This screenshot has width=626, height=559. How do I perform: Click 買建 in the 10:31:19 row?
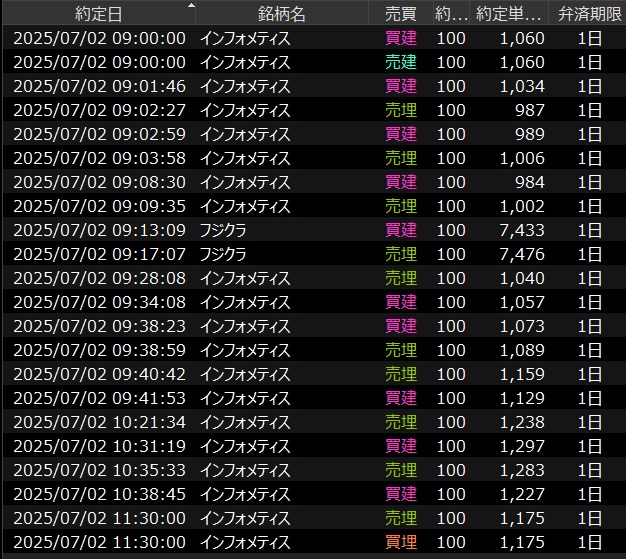(401, 446)
